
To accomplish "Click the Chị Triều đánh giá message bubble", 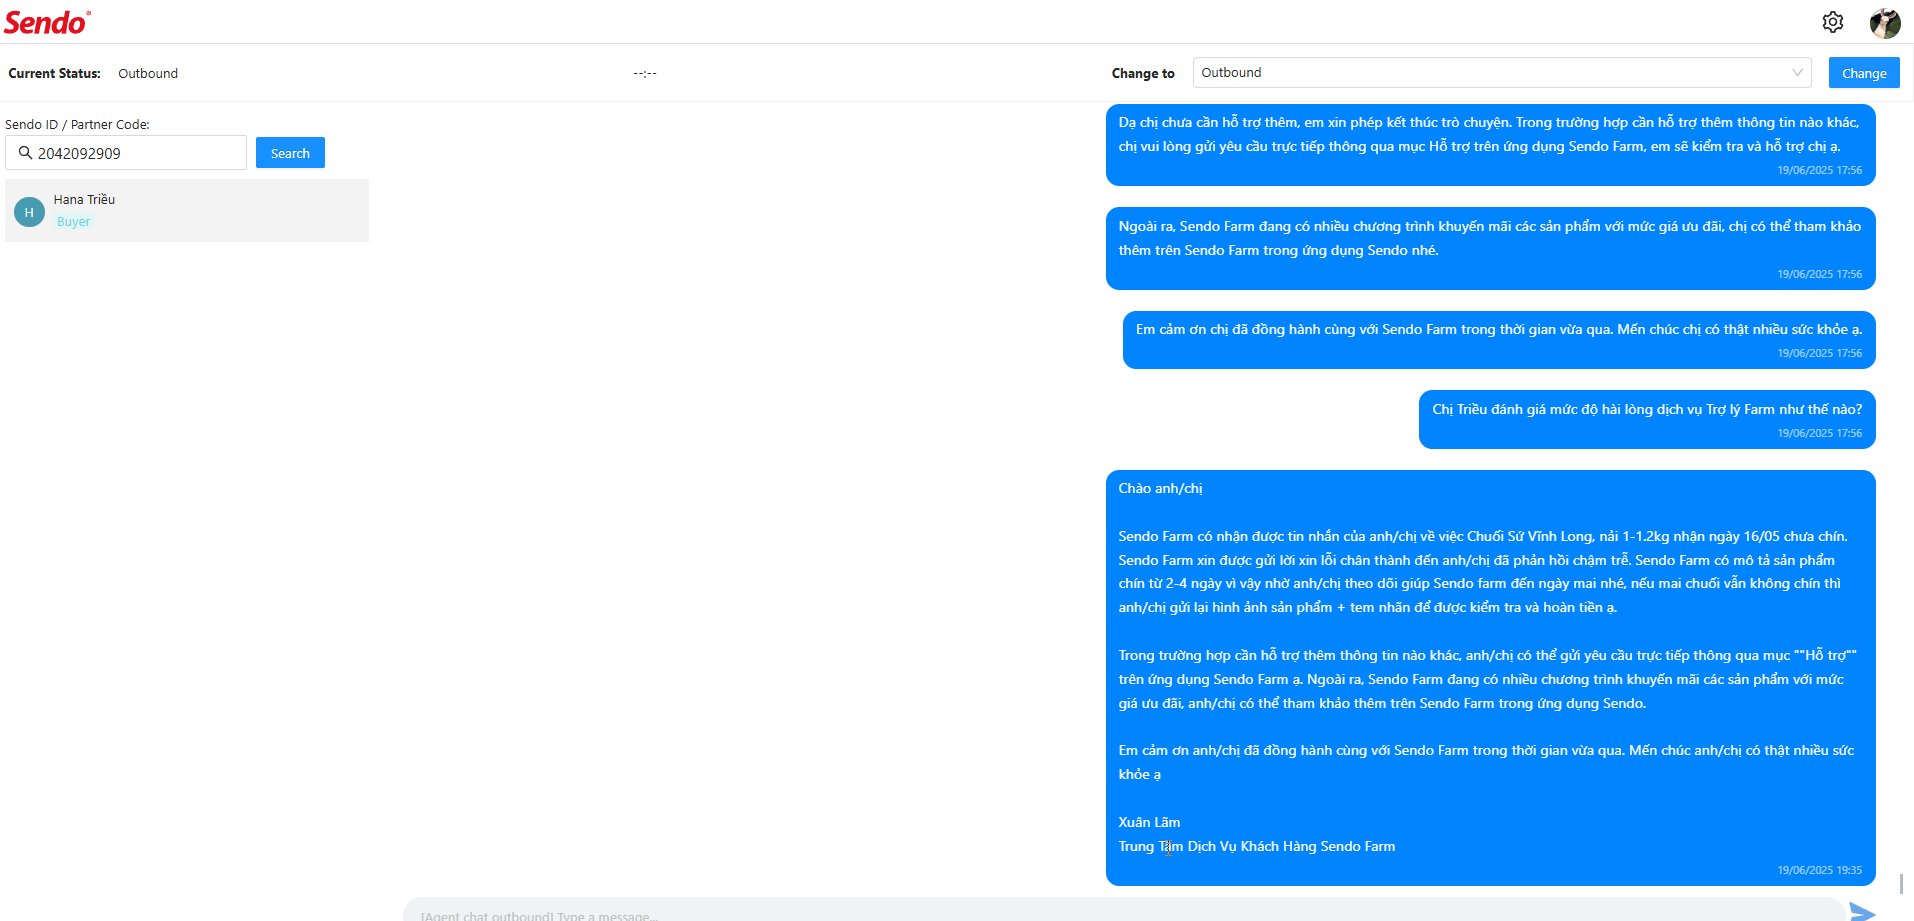I will coord(1647,419).
